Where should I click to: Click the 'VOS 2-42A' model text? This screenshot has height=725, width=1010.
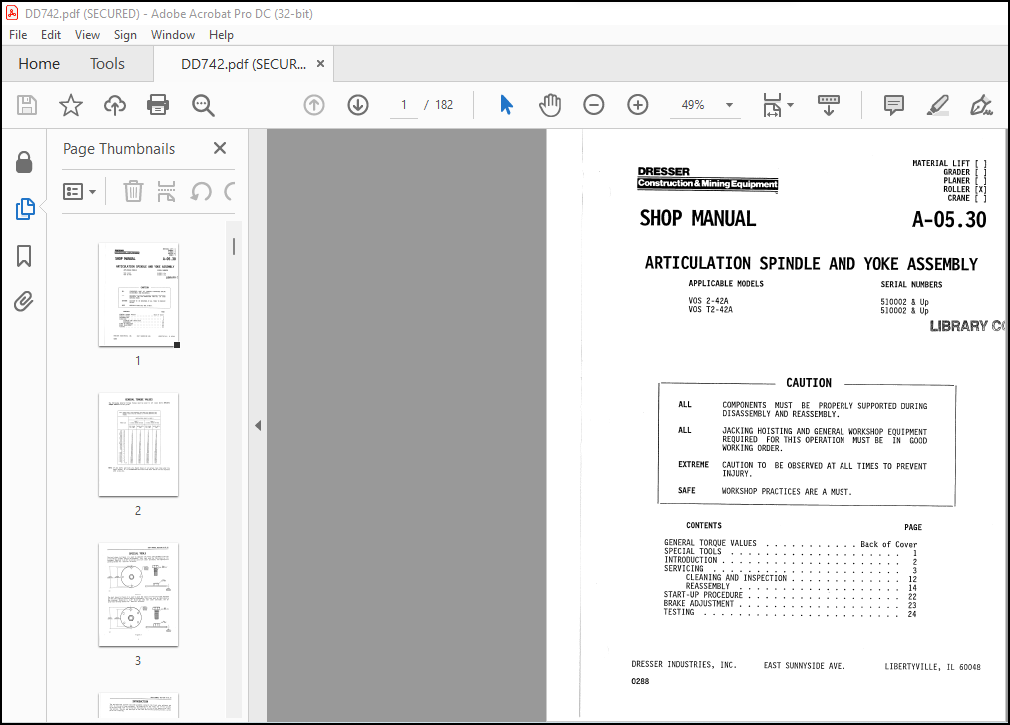[x=708, y=301]
